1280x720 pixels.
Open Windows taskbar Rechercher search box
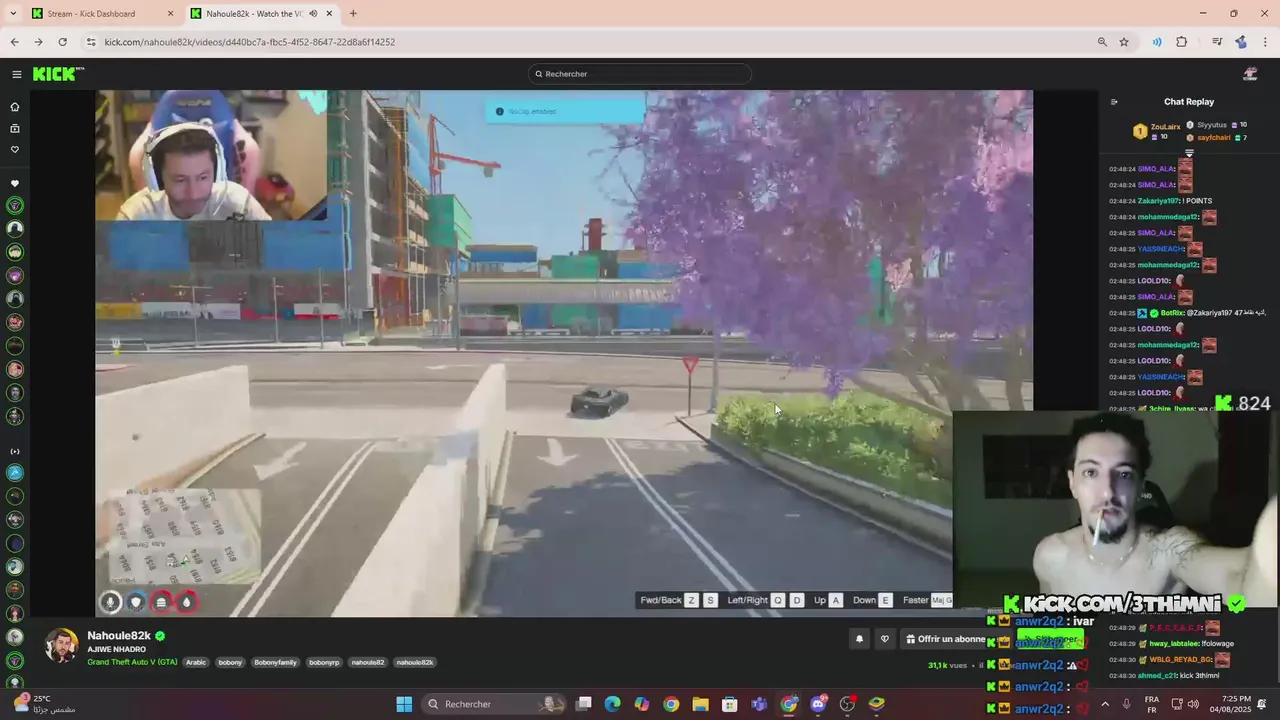coord(493,704)
